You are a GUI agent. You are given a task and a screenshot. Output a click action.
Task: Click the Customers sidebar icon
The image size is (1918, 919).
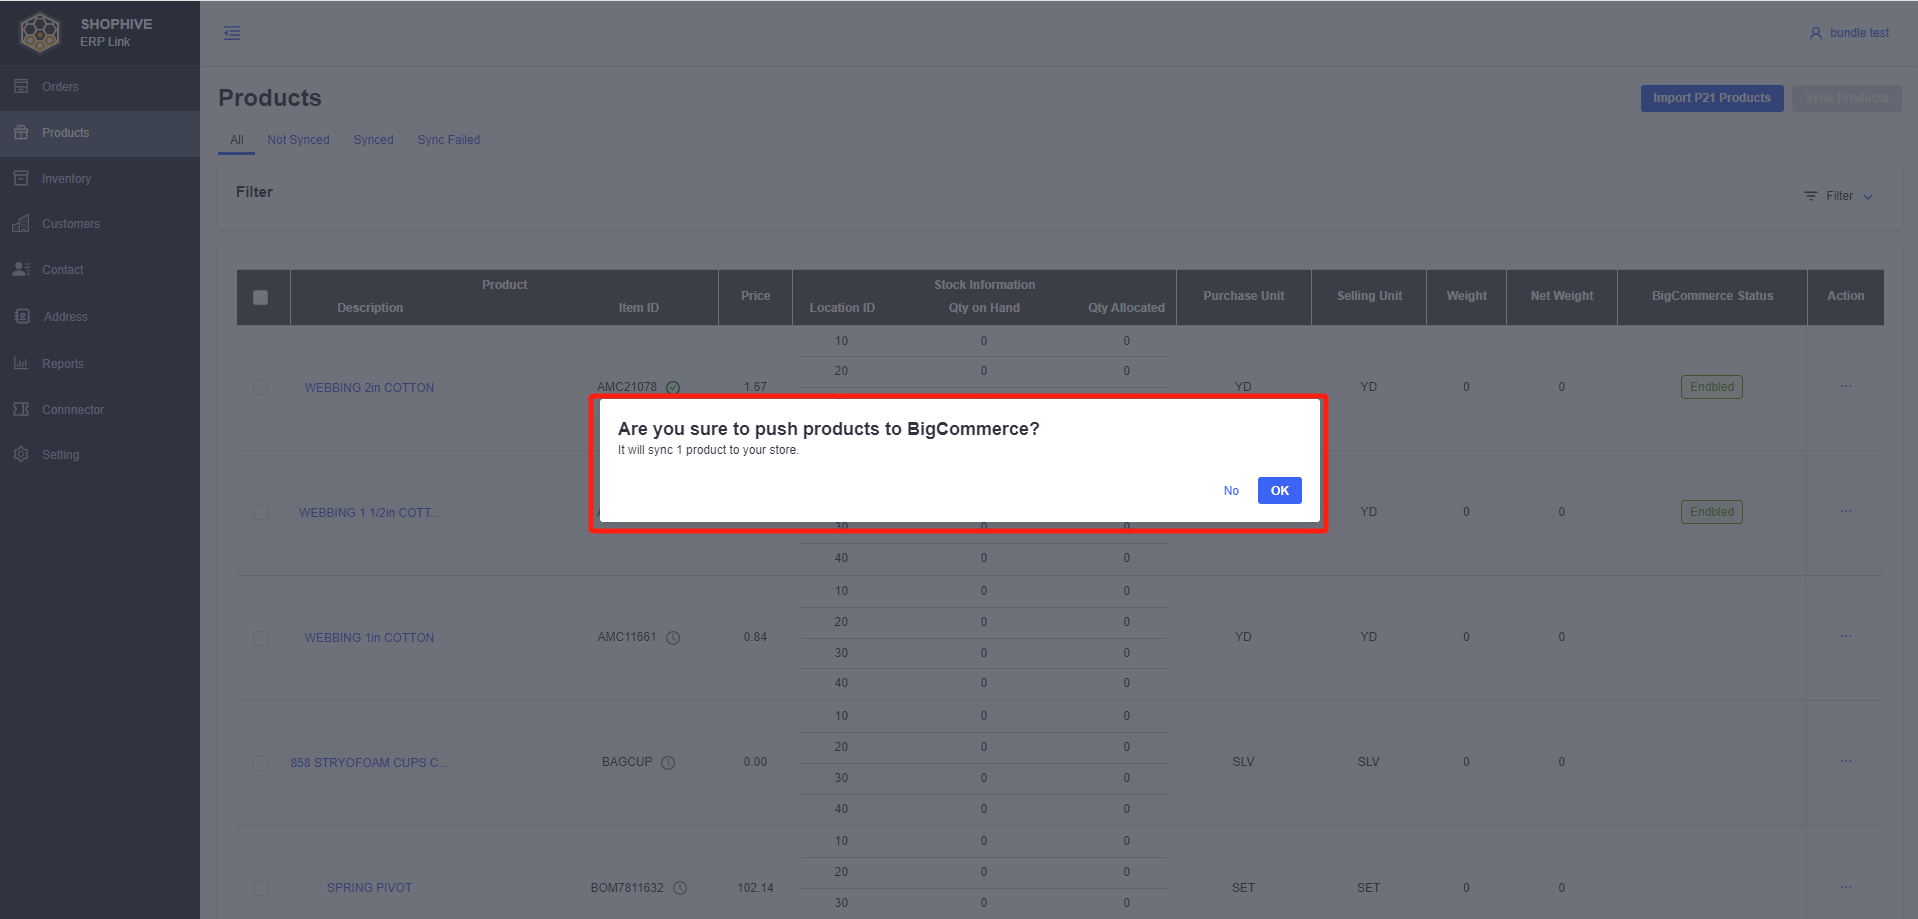[21, 223]
